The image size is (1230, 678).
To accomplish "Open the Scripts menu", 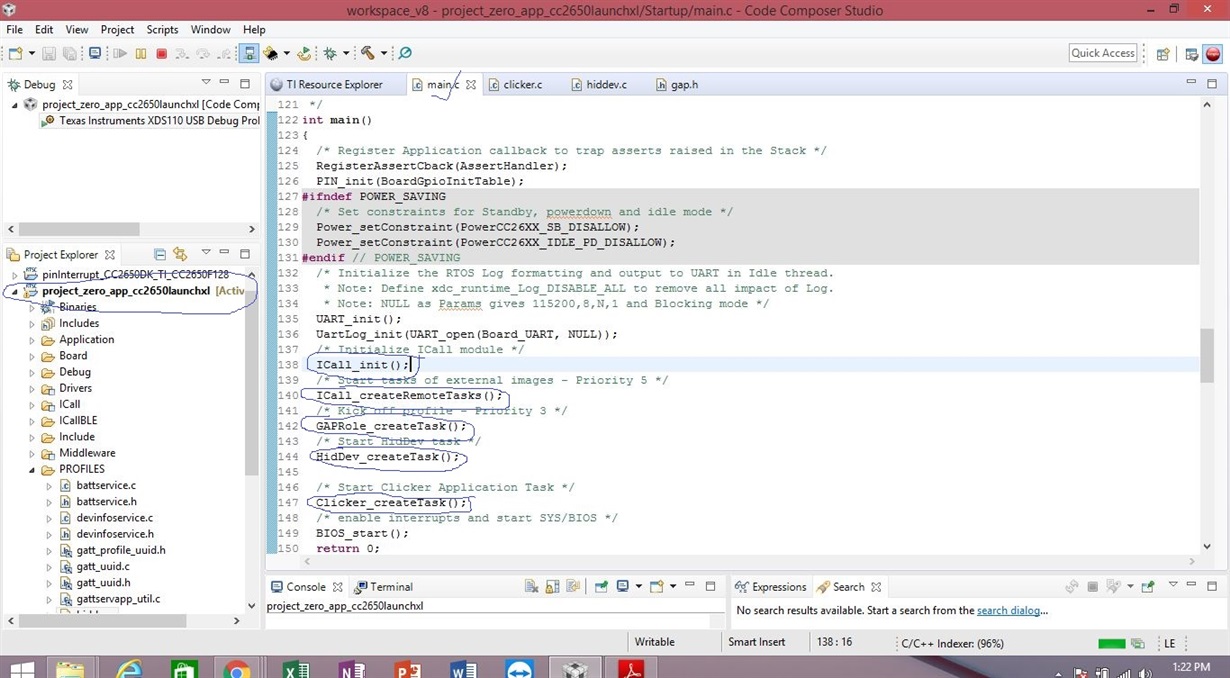I will pos(162,29).
